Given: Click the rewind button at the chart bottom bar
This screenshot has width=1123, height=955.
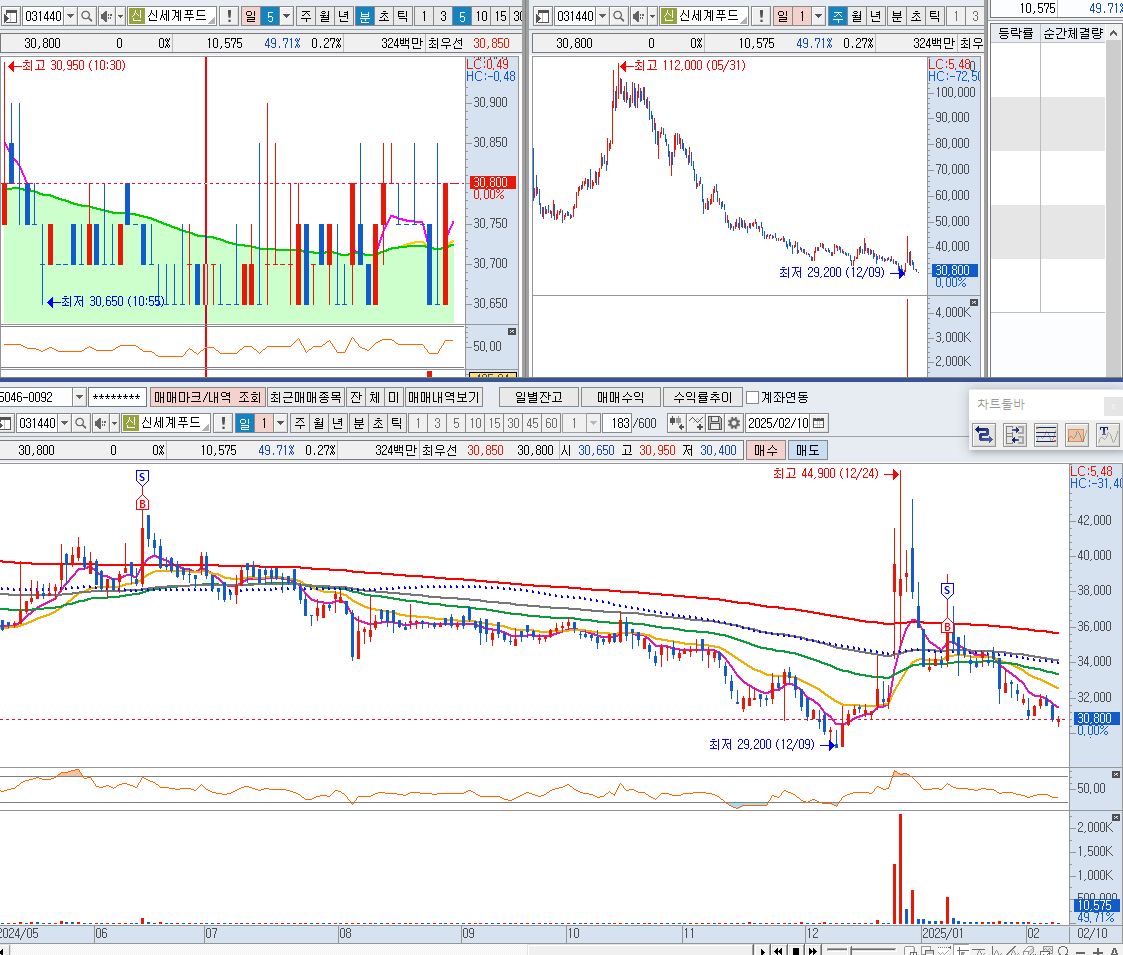Looking at the screenshot, I should tap(779, 951).
